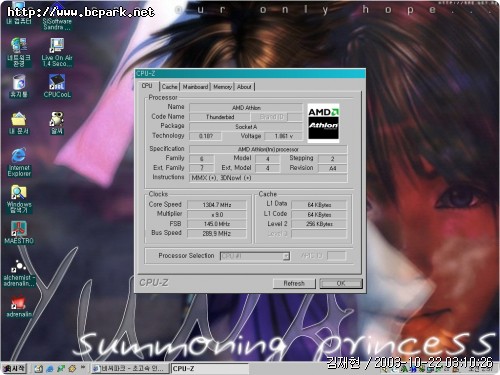This screenshot has width=500, height=375.
Task: Click the Family value 6
Action: point(202,159)
